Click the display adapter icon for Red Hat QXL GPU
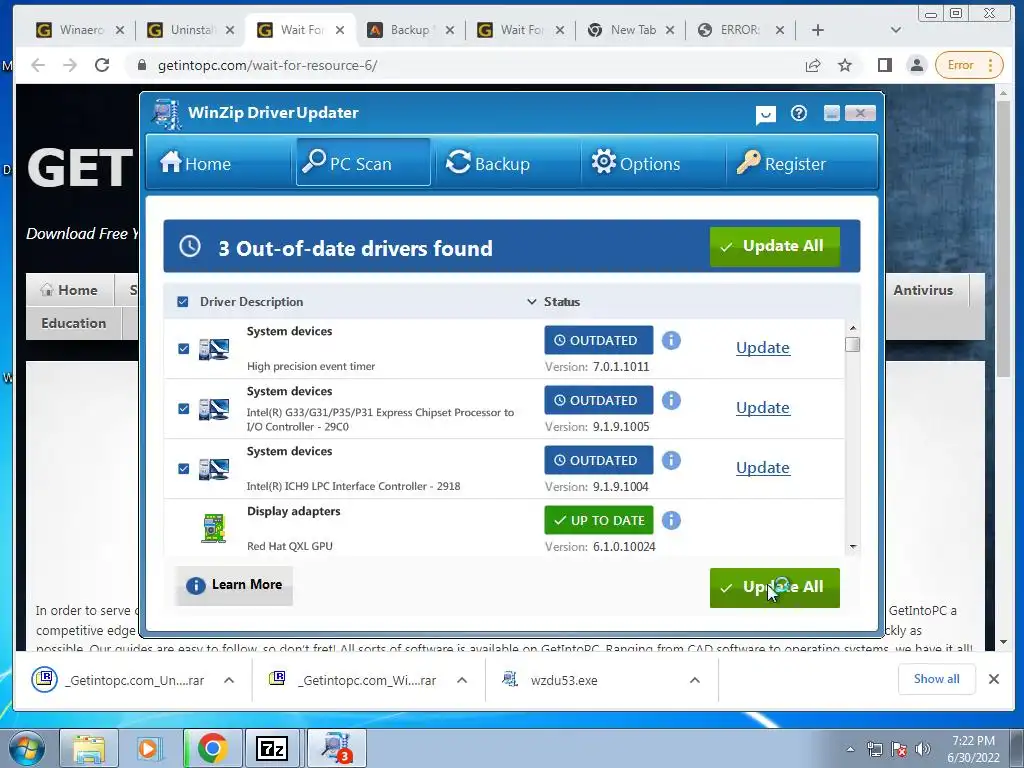The height and width of the screenshot is (768, 1024). tap(214, 528)
